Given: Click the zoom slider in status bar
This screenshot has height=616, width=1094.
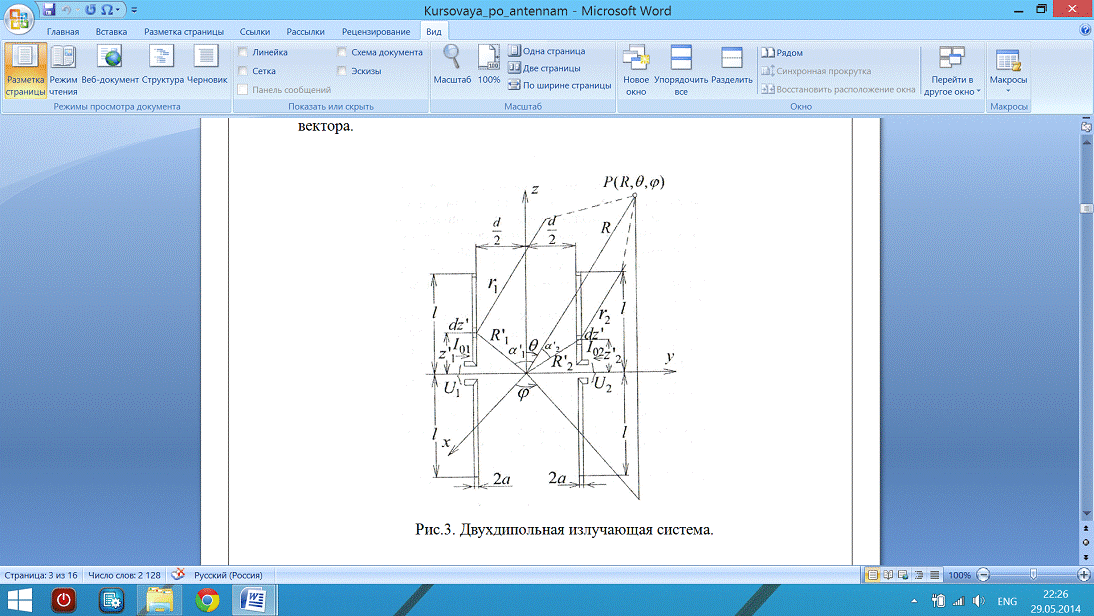Looking at the screenshot, I should click(1033, 575).
